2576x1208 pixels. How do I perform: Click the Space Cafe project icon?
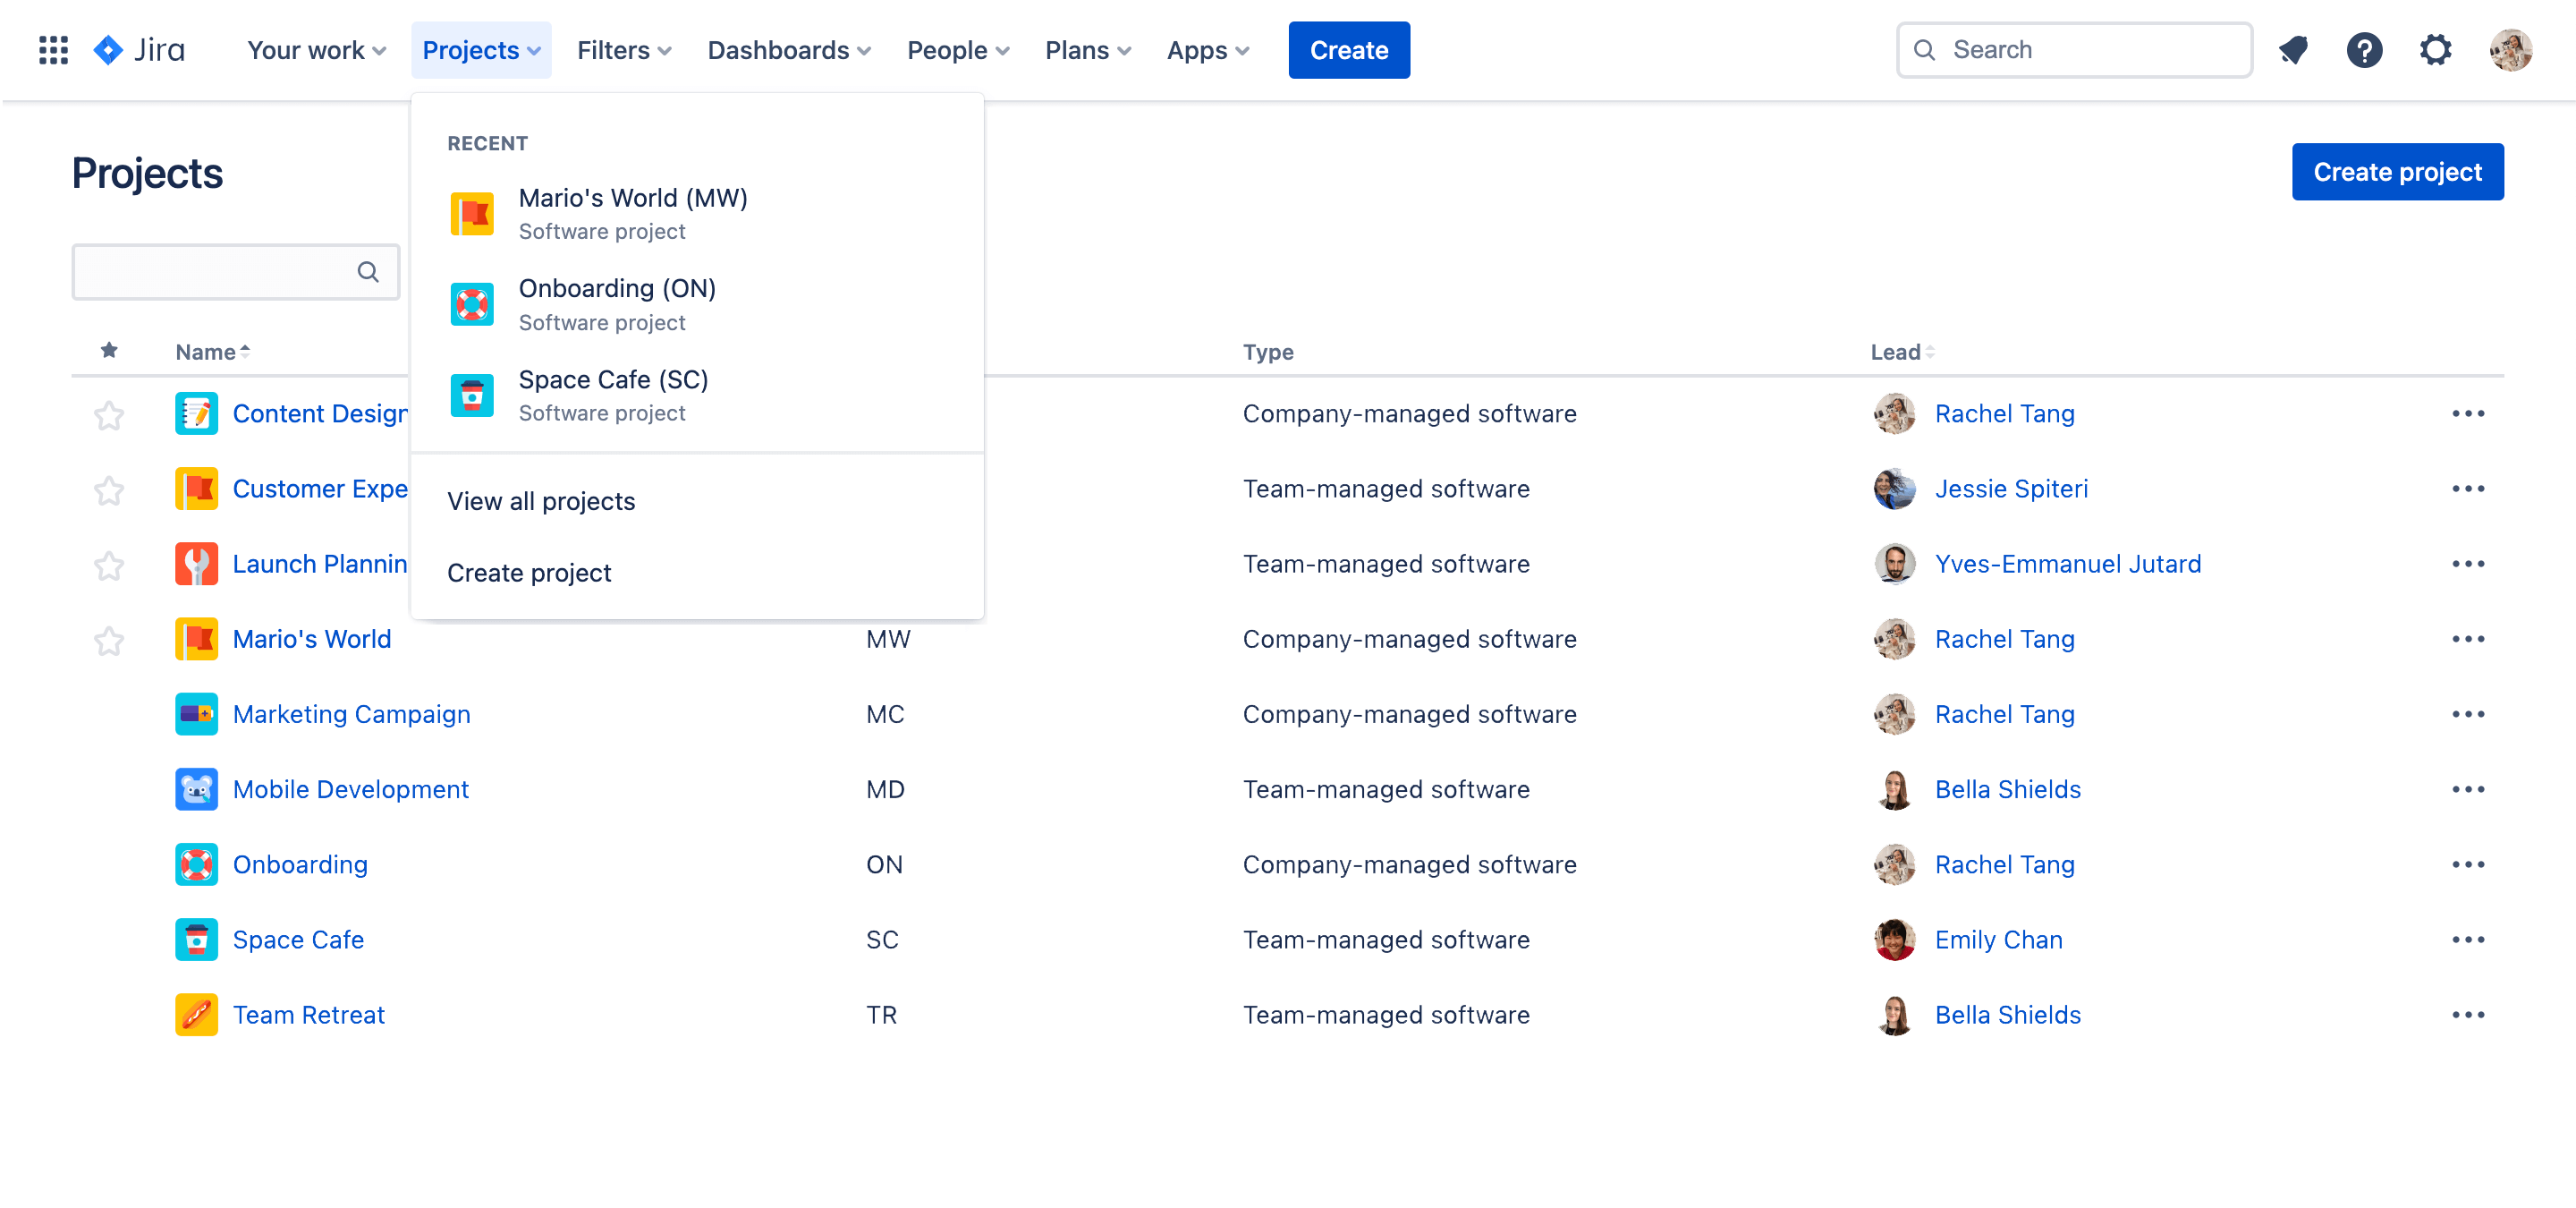[x=473, y=393]
